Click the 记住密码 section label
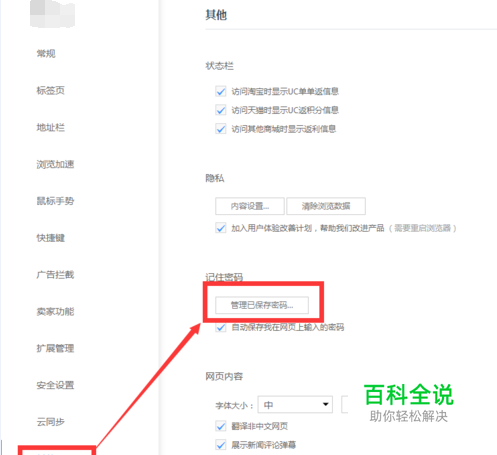 tap(224, 277)
